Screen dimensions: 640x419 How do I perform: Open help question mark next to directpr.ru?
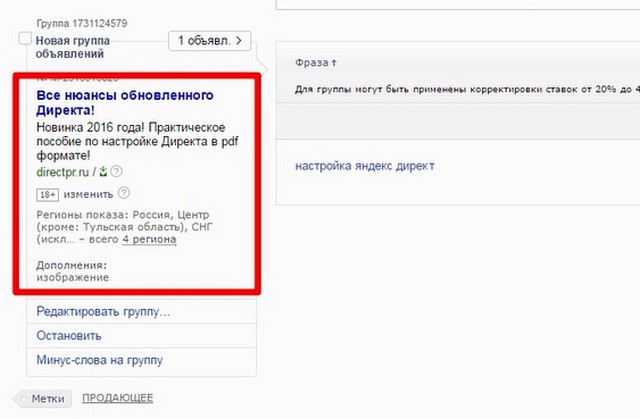tap(116, 171)
